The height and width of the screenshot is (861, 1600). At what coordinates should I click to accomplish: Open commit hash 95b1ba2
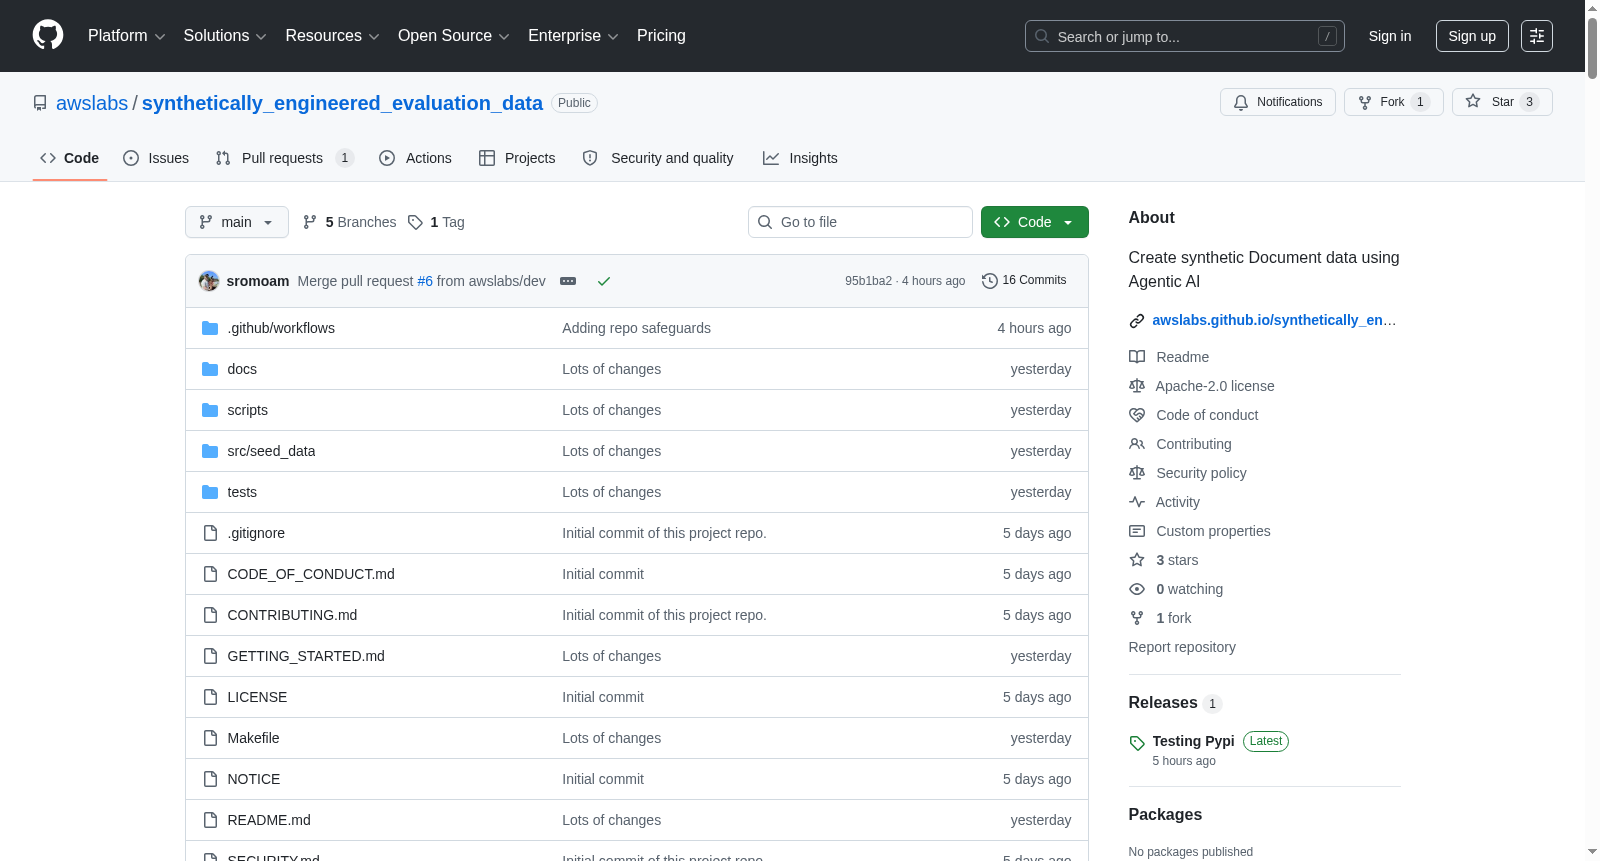click(868, 281)
